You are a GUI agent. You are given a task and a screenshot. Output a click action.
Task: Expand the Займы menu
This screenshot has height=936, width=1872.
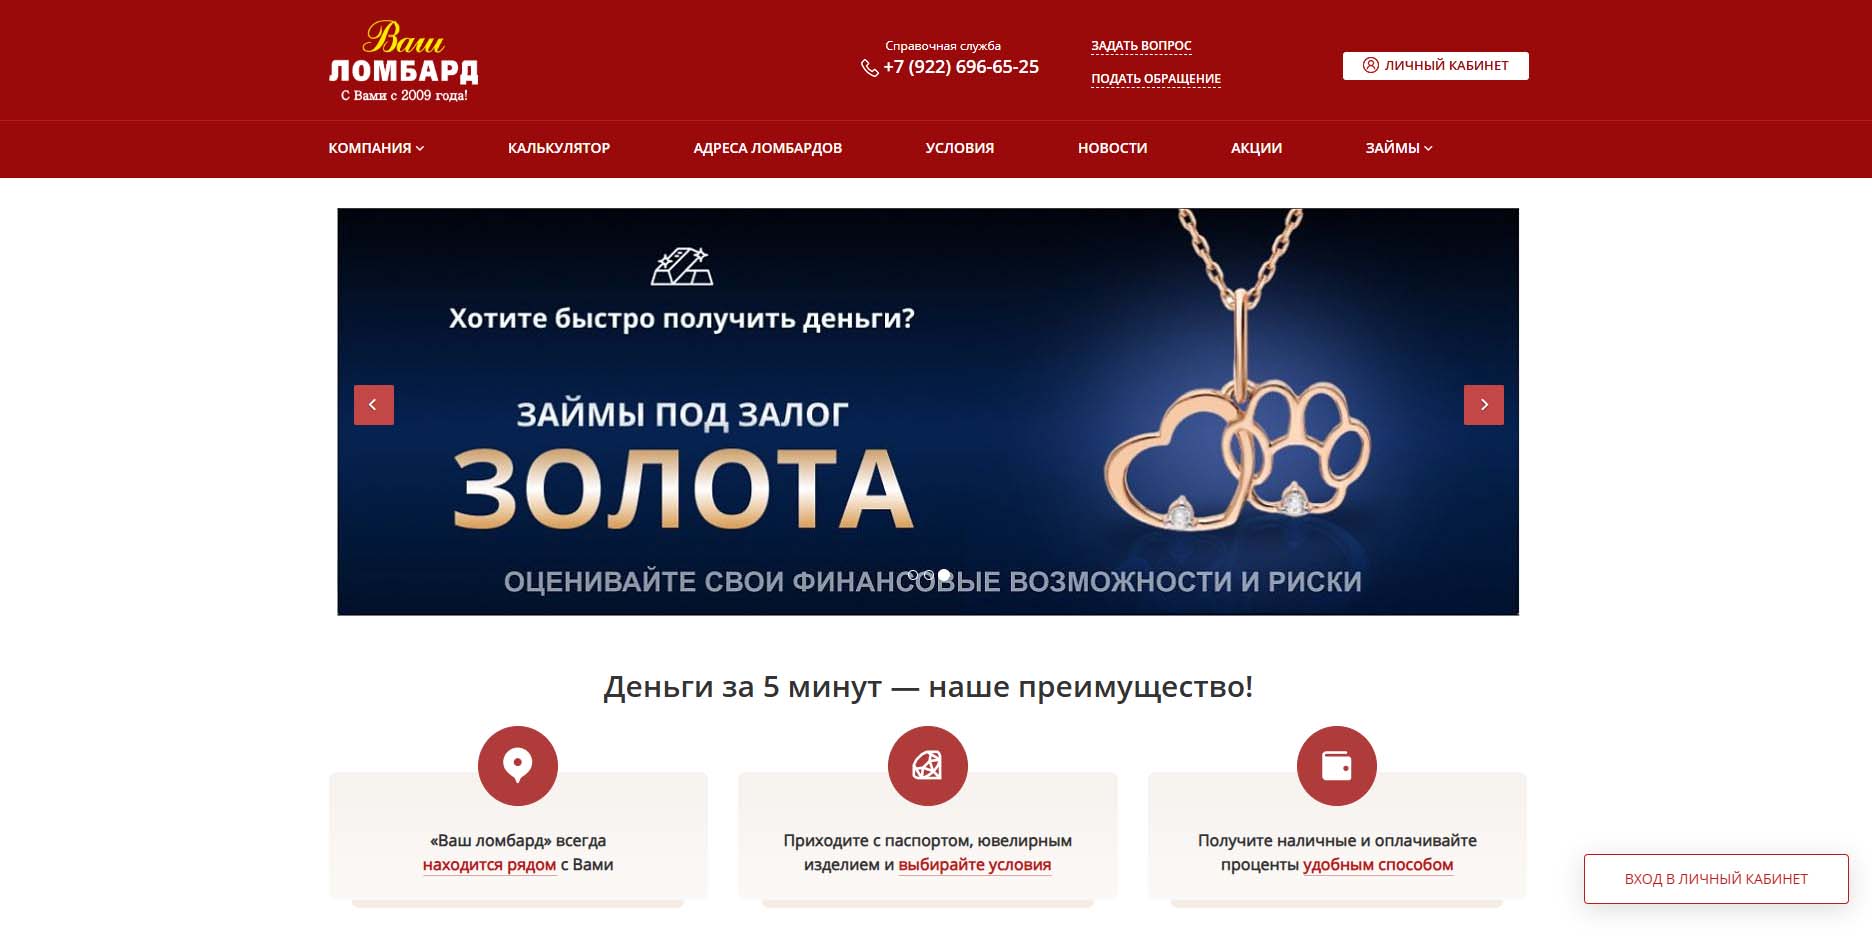pos(1399,148)
